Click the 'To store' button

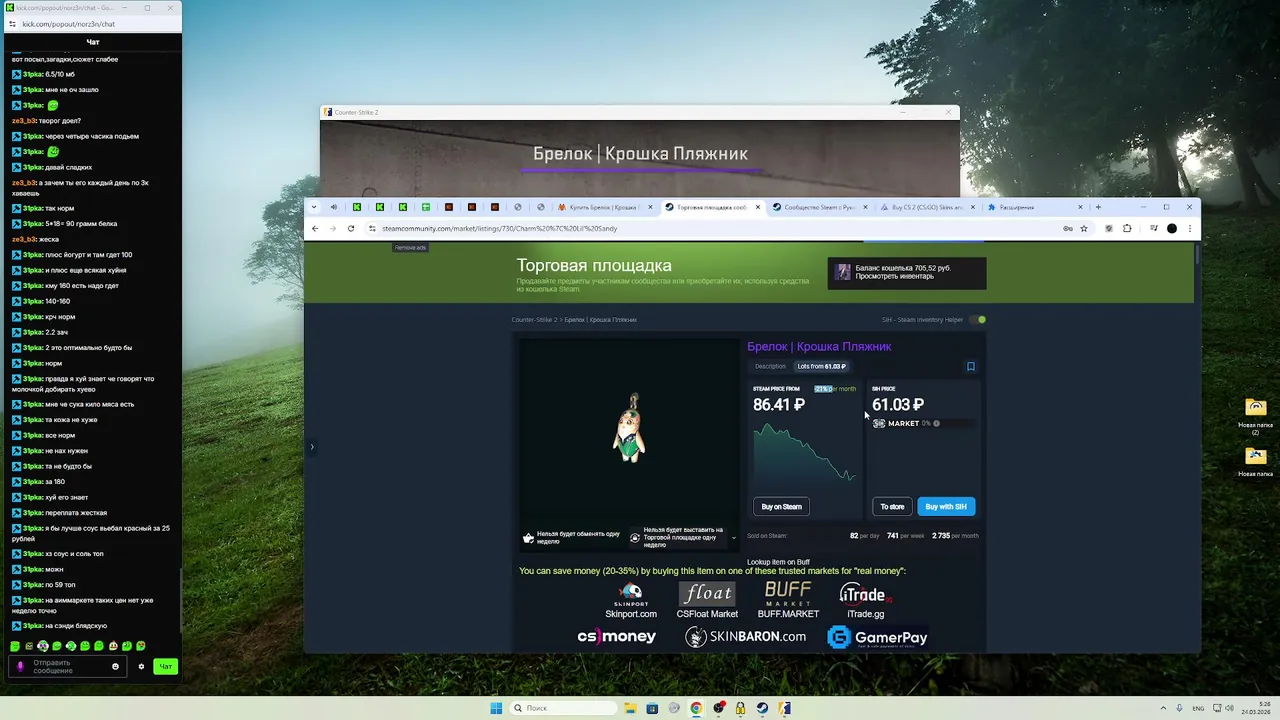(x=892, y=506)
